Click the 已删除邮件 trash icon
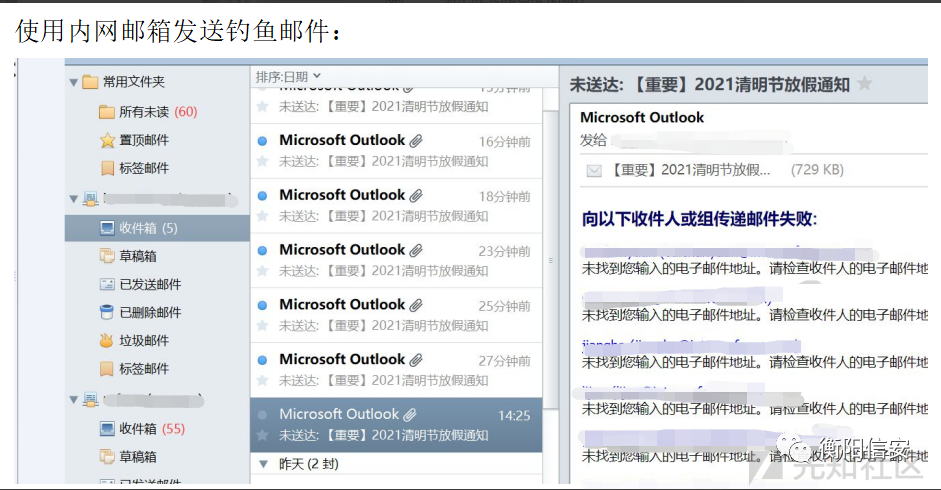The height and width of the screenshot is (490, 941). point(107,312)
